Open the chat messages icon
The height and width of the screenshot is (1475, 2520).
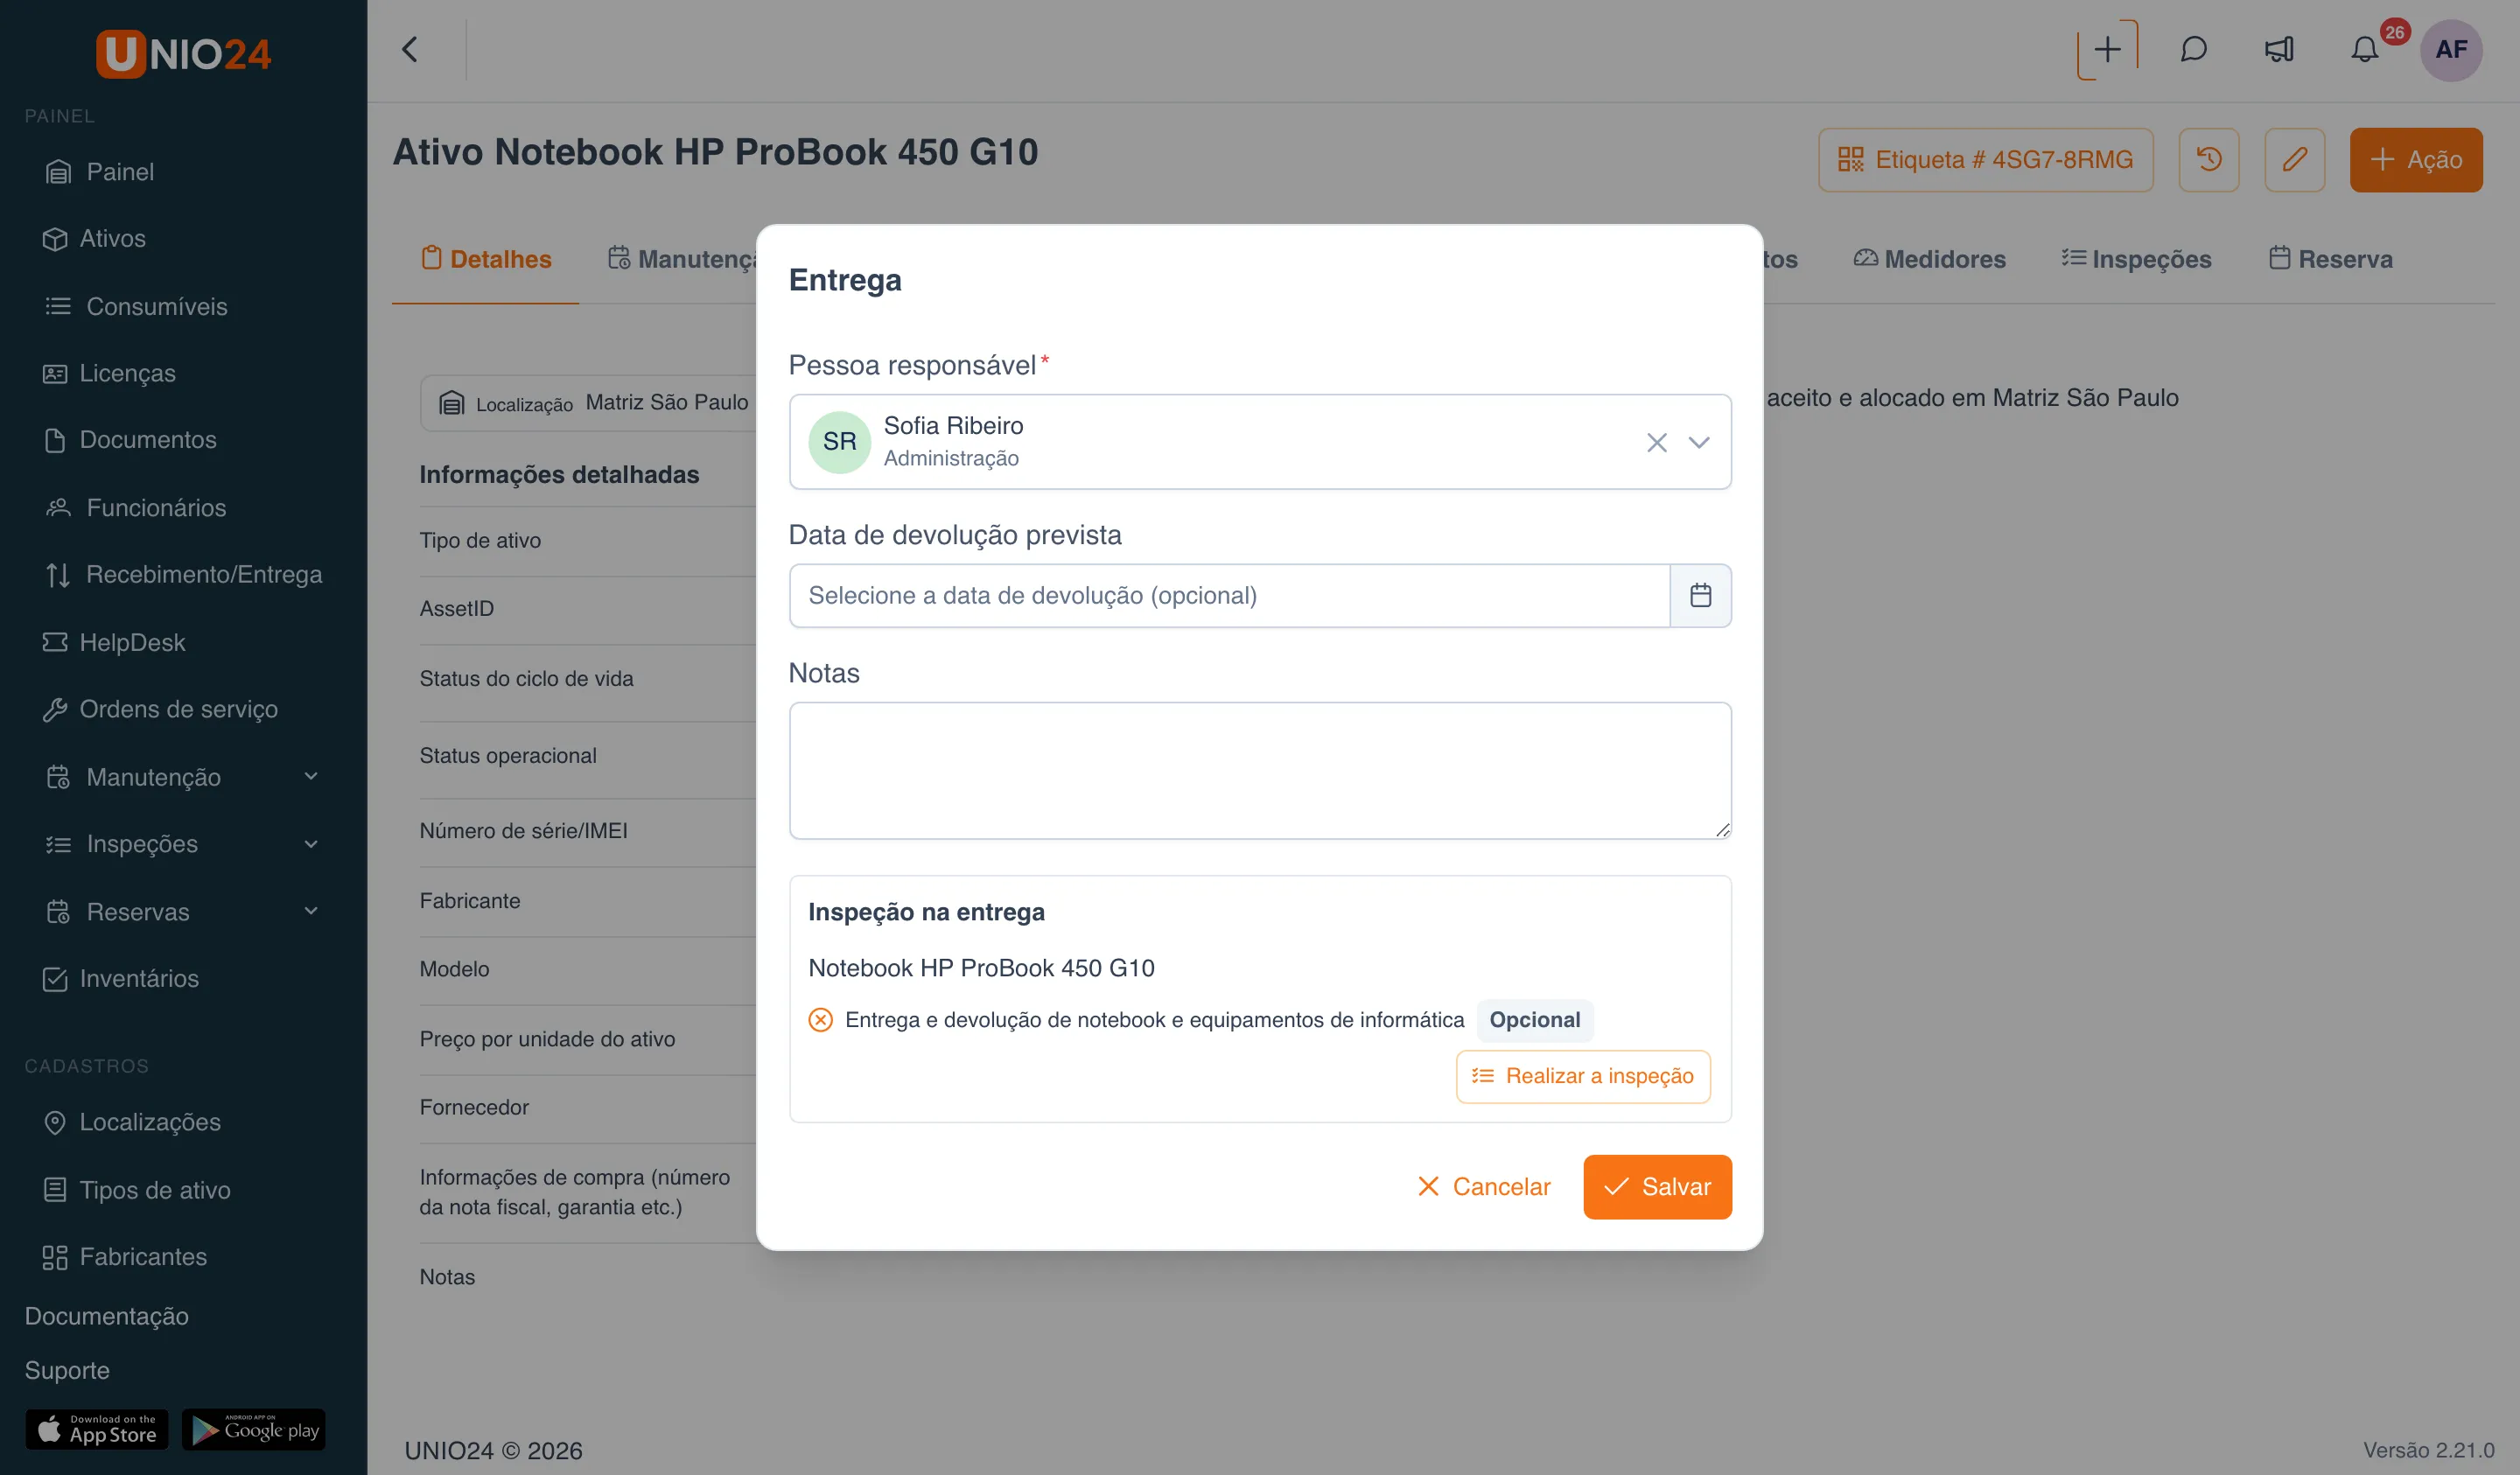pyautogui.click(x=2193, y=50)
